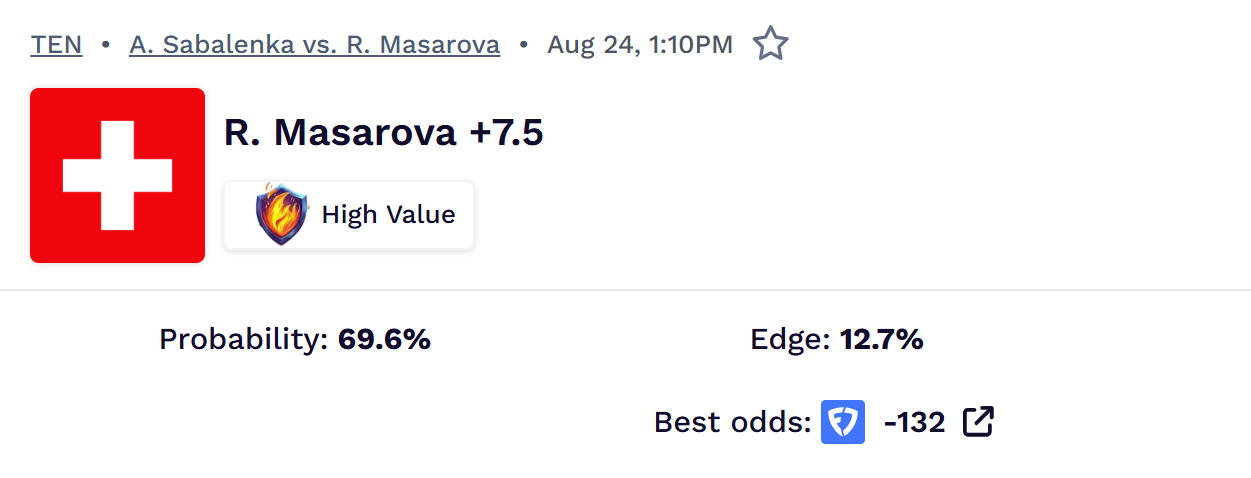
Task: Open the TEN sport link
Action: coord(57,45)
